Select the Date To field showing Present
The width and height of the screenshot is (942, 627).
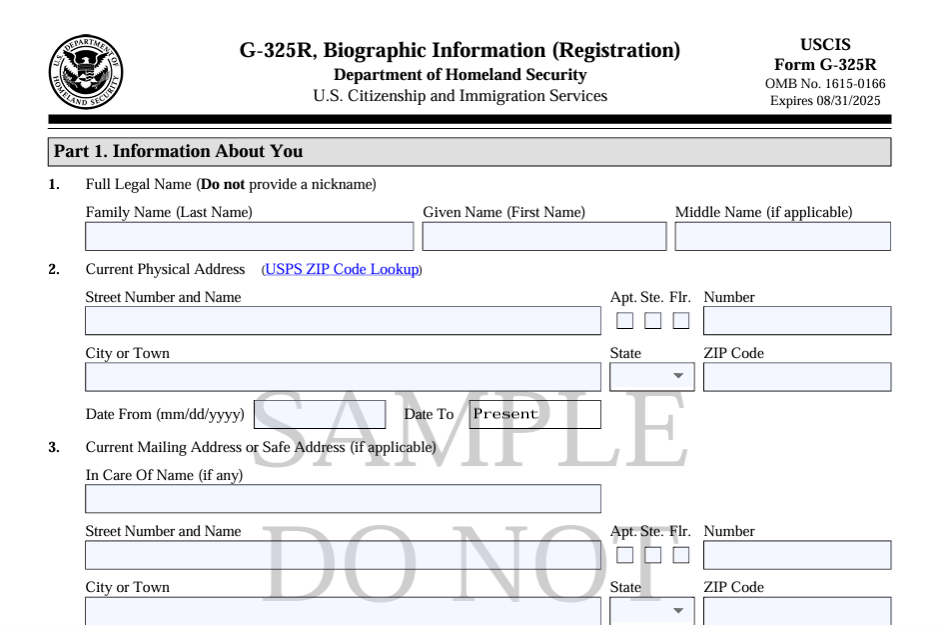coord(536,414)
